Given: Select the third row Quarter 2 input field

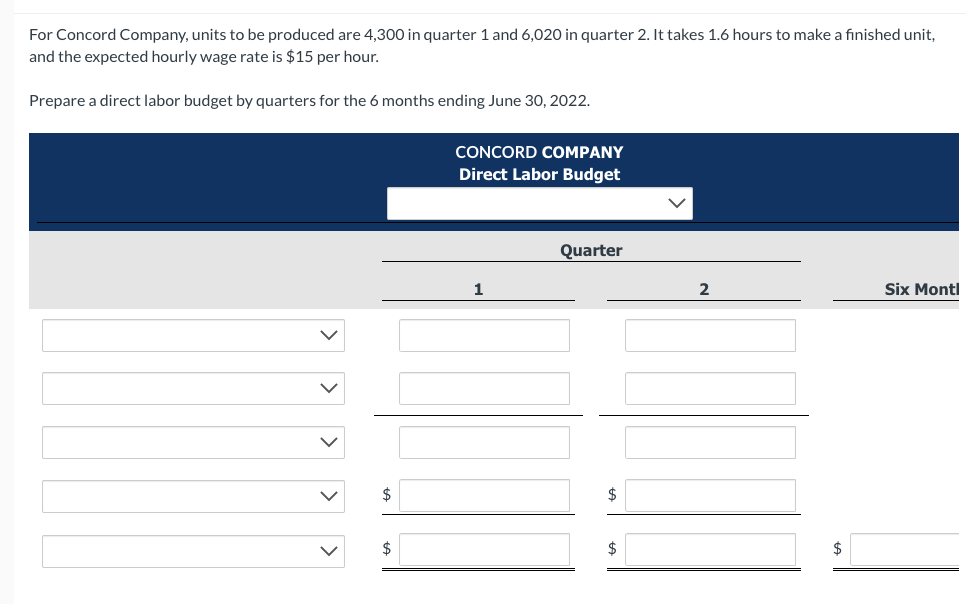Looking at the screenshot, I should (710, 442).
